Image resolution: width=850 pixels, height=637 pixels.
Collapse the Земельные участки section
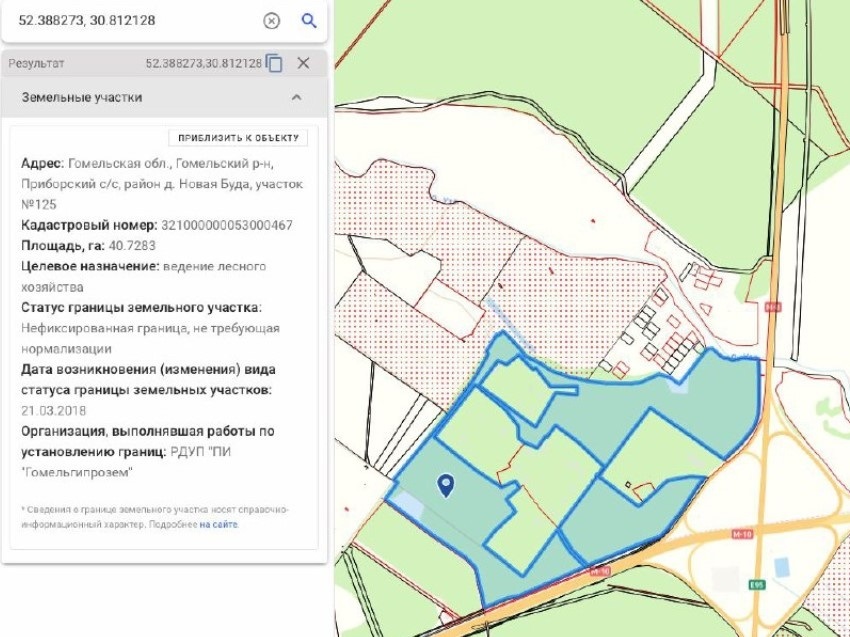click(296, 98)
